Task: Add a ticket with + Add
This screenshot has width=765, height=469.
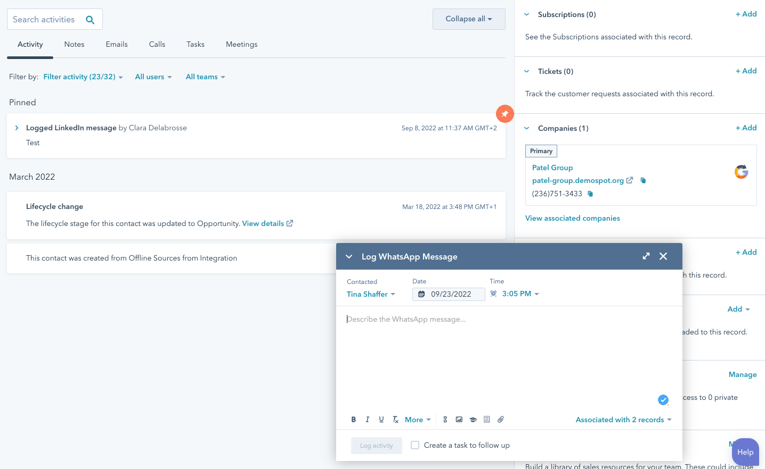Action: tap(746, 71)
